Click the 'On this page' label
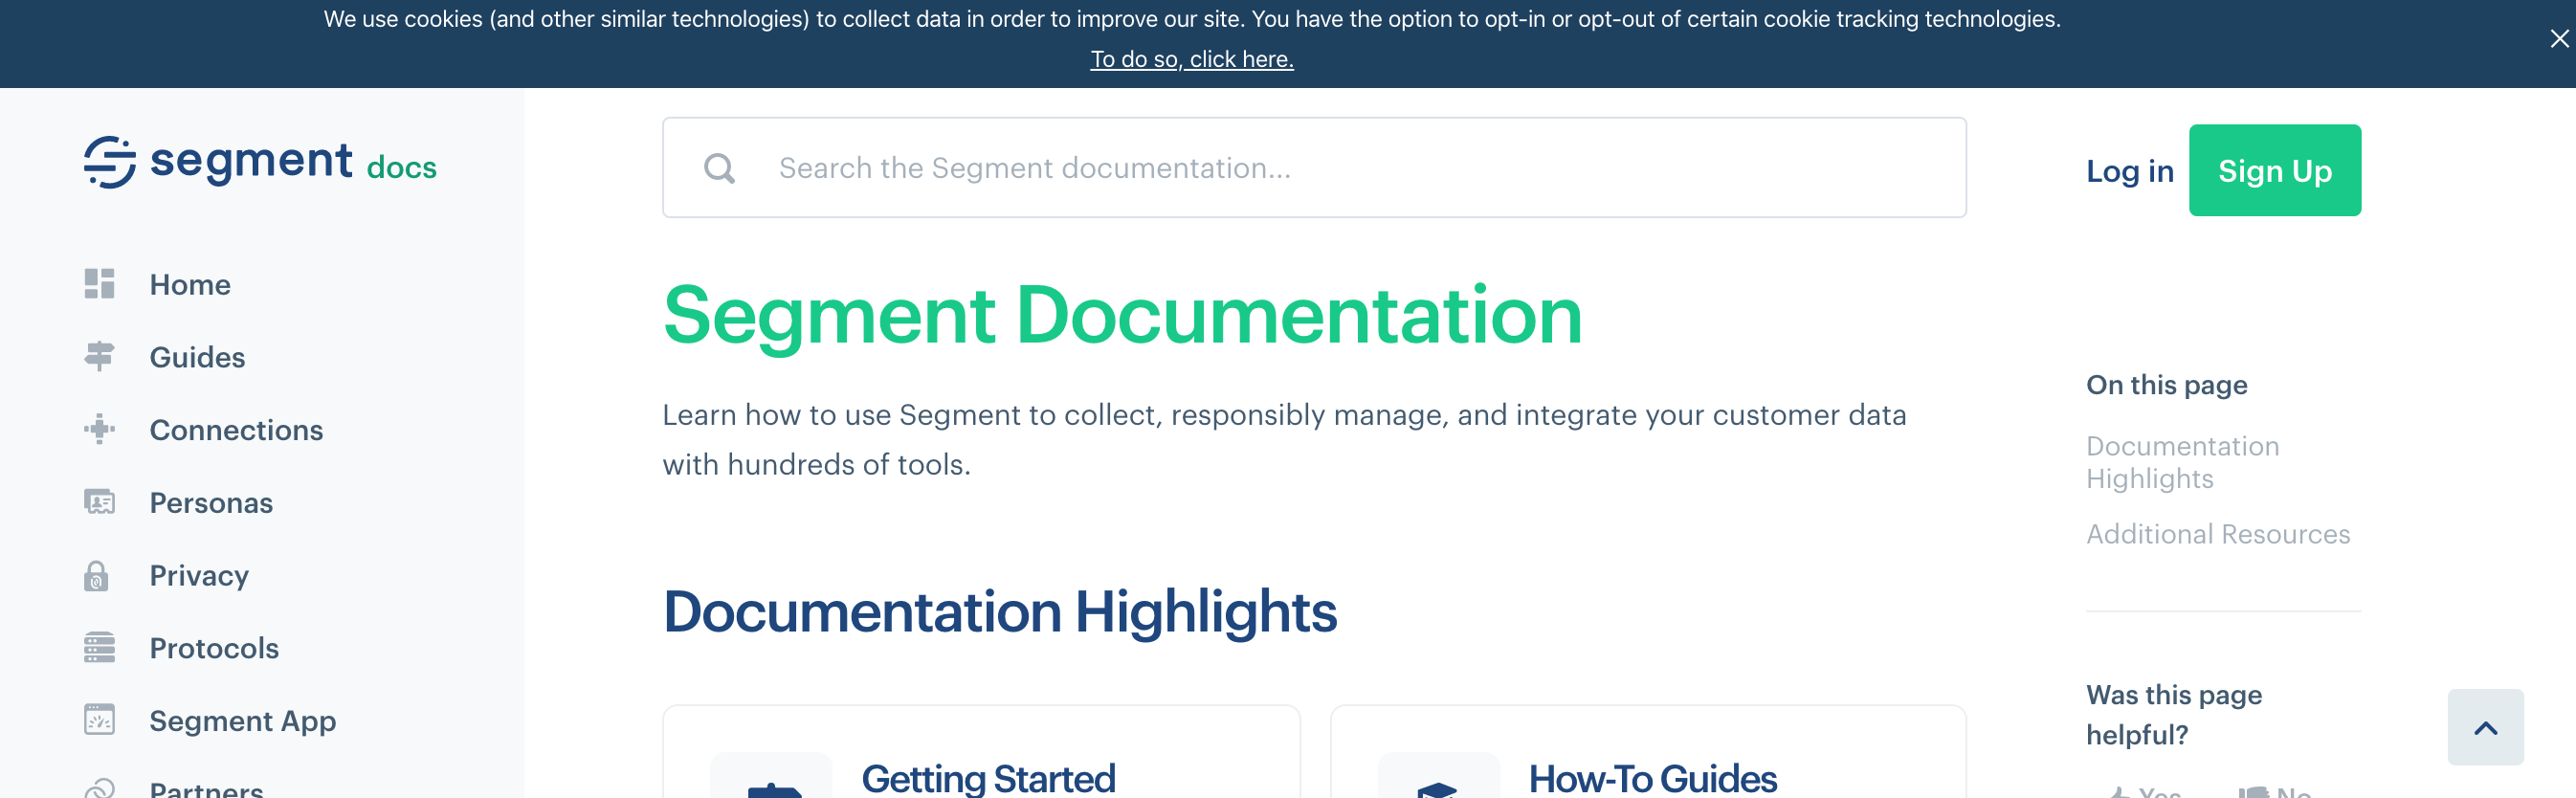 coord(2166,385)
